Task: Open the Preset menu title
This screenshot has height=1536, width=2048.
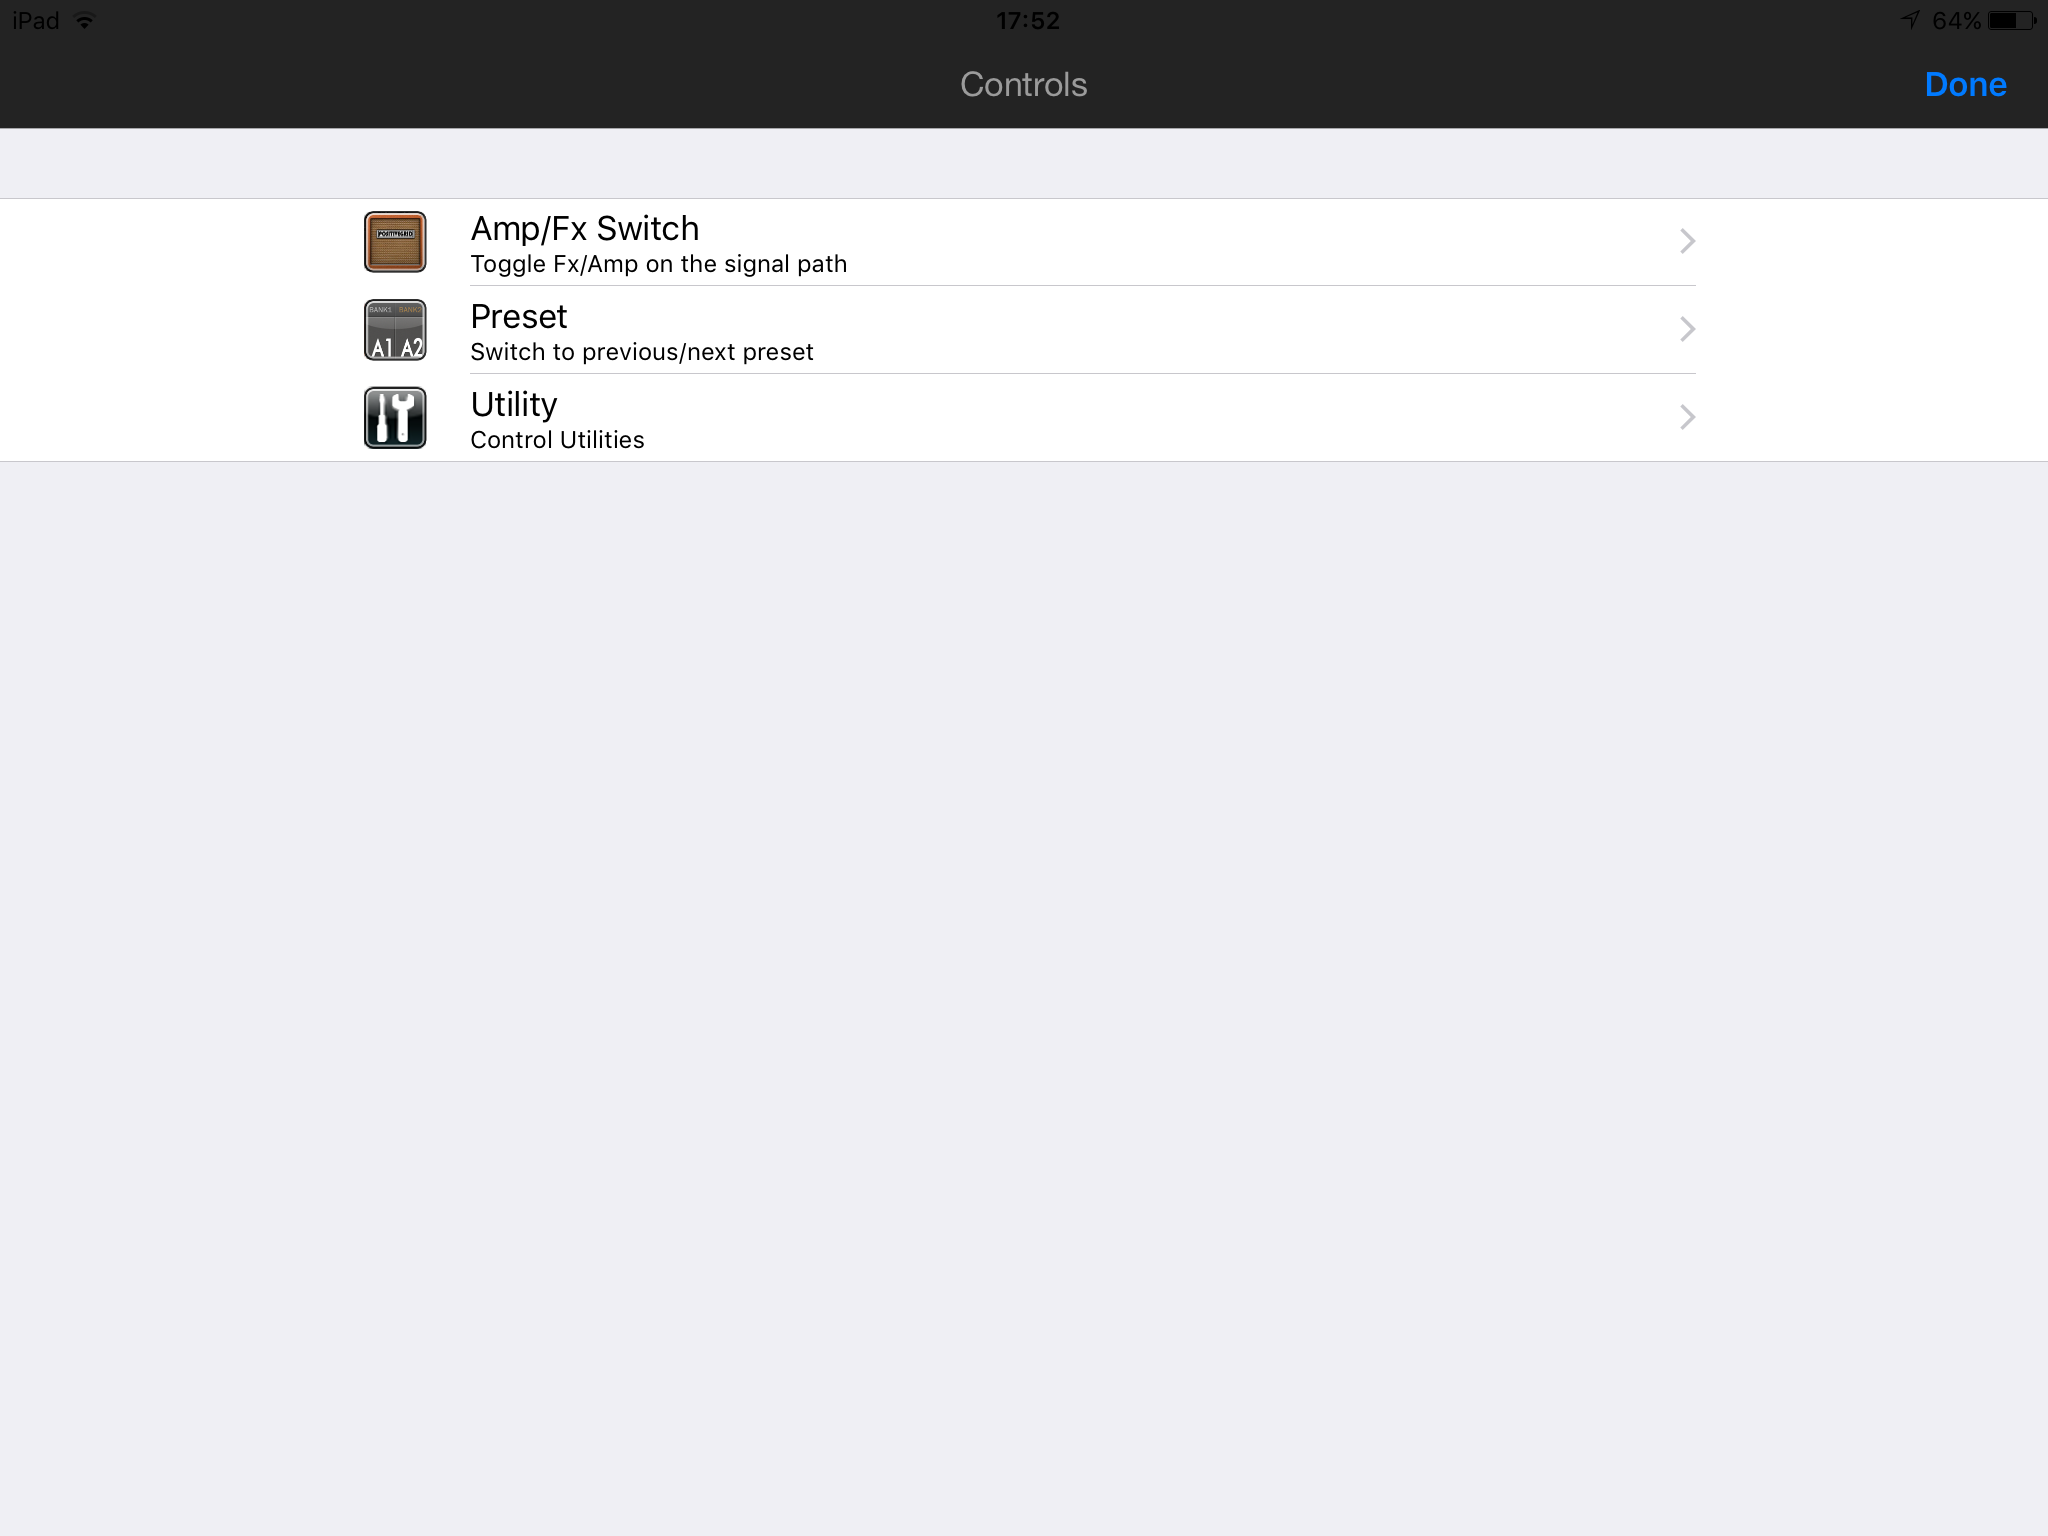Action: point(519,317)
